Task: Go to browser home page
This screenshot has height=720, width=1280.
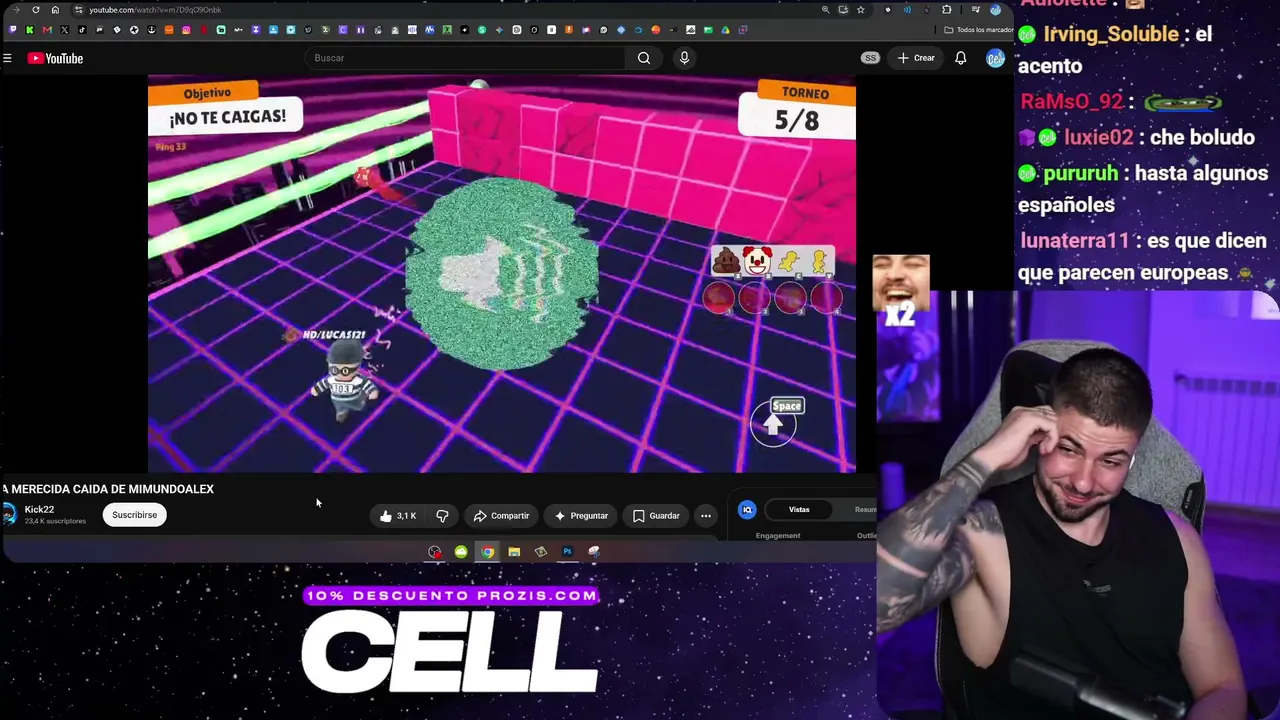Action: point(55,10)
